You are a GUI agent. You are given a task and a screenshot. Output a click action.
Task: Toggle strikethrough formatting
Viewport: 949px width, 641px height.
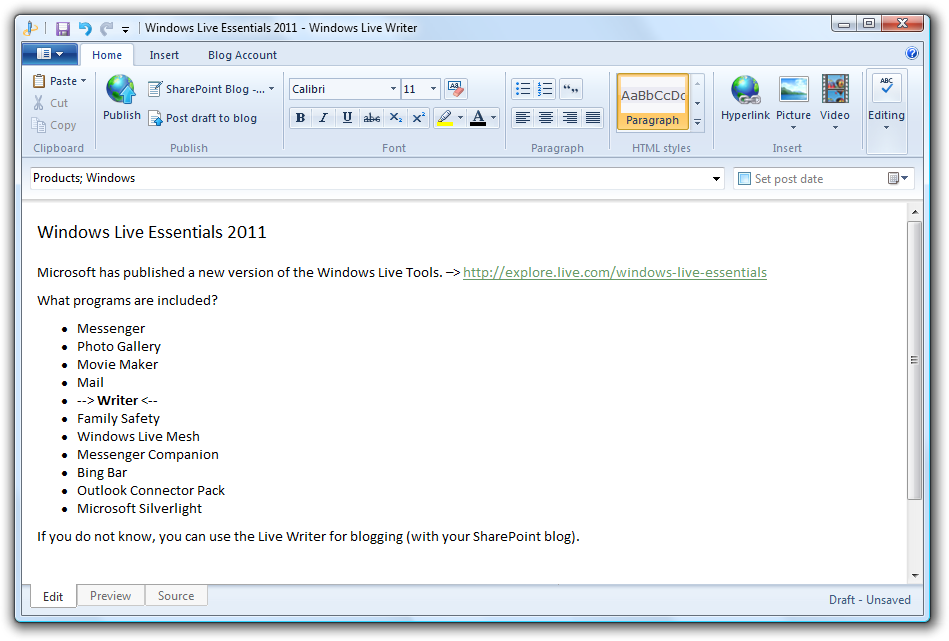372,117
